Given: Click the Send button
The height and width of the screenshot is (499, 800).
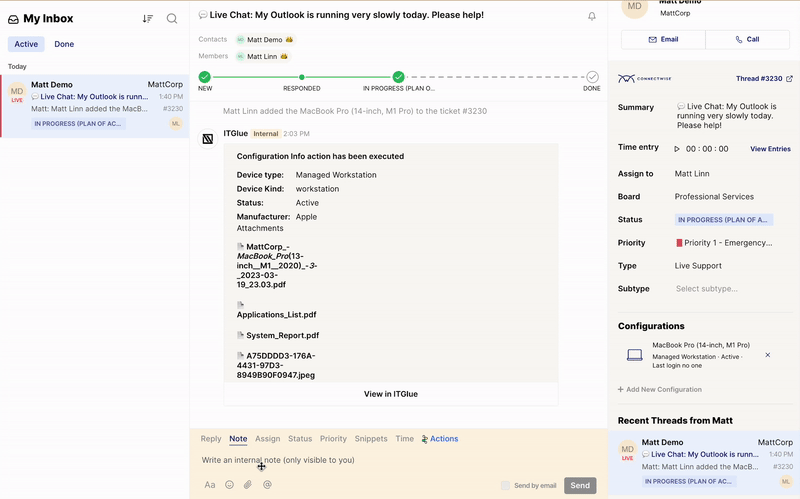Looking at the screenshot, I should click(x=580, y=485).
